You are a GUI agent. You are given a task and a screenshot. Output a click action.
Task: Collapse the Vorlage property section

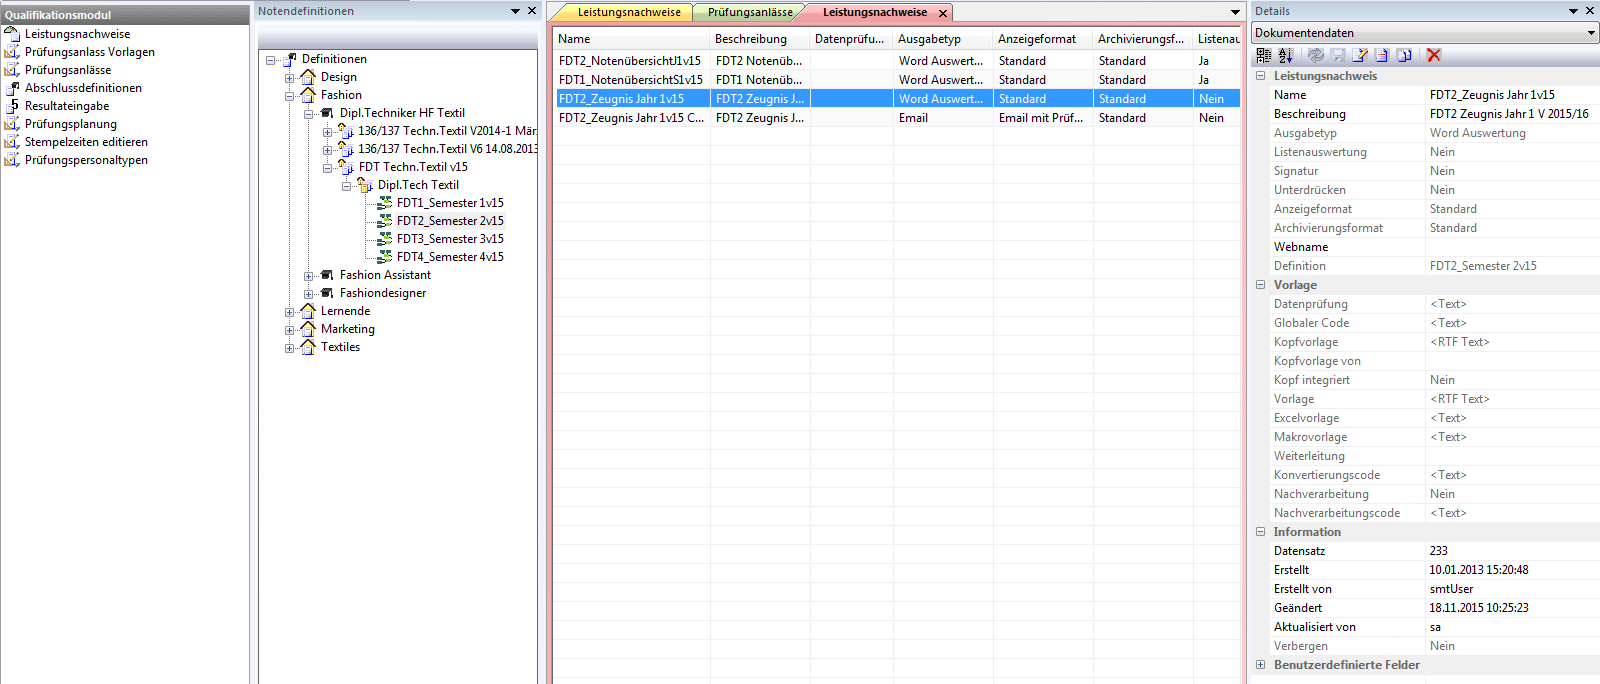click(1260, 285)
